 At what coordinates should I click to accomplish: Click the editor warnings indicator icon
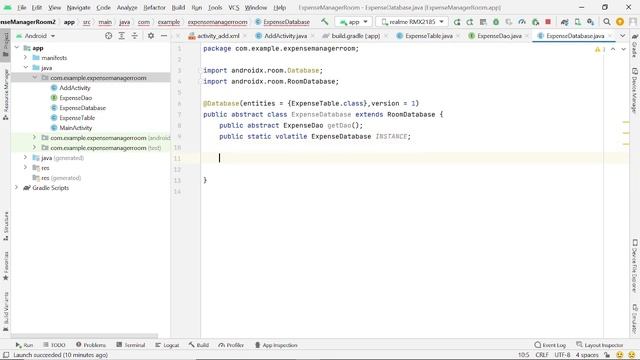point(599,49)
